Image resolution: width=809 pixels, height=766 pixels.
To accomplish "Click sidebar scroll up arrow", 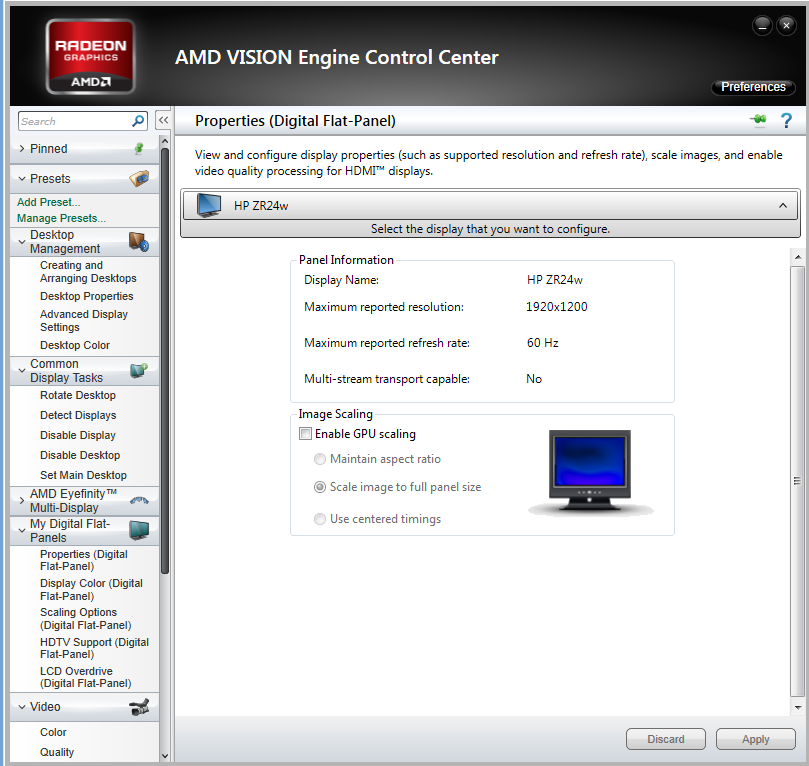I will (x=165, y=141).
